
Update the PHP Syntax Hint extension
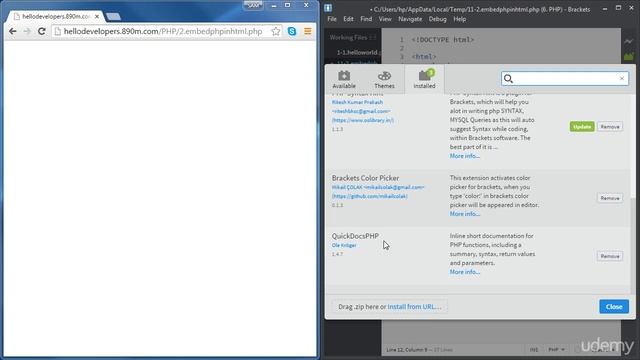[582, 127]
